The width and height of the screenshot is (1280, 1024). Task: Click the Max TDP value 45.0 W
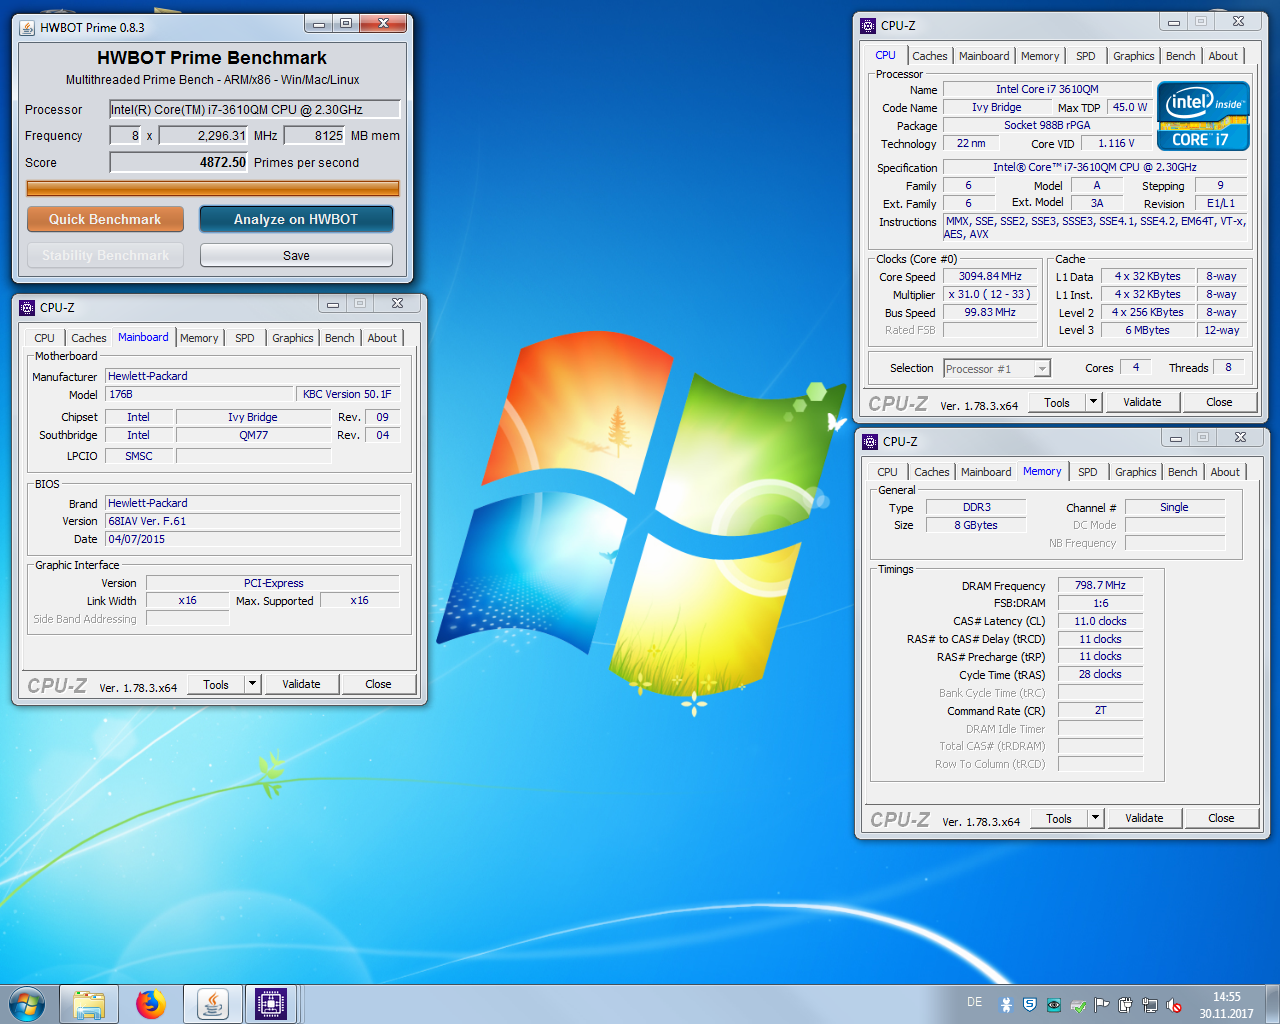[x=1130, y=107]
